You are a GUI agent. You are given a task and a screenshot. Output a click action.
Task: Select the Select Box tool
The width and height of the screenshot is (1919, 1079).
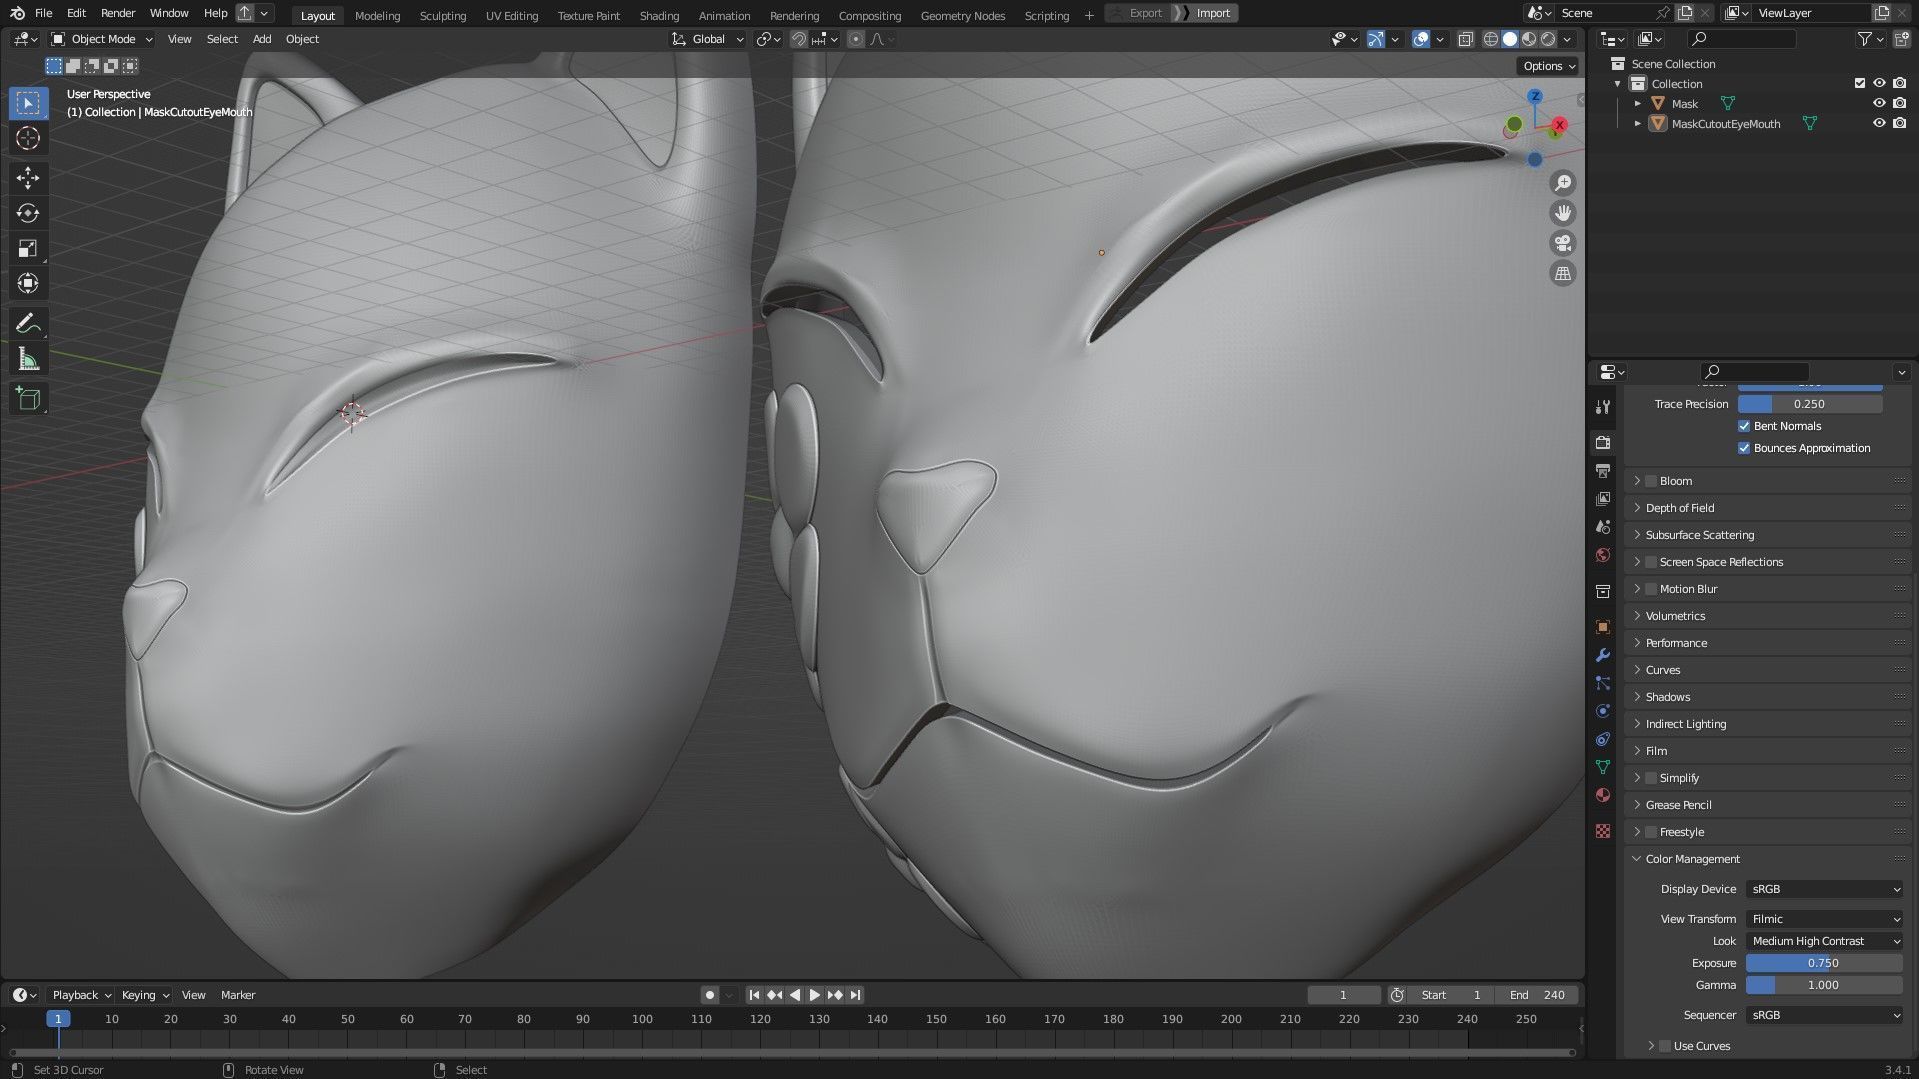(x=28, y=103)
